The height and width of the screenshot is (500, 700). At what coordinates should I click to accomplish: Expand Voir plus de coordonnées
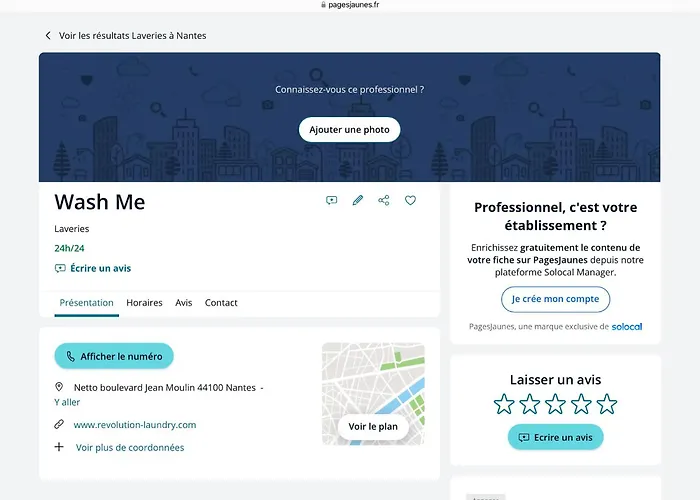pos(129,448)
